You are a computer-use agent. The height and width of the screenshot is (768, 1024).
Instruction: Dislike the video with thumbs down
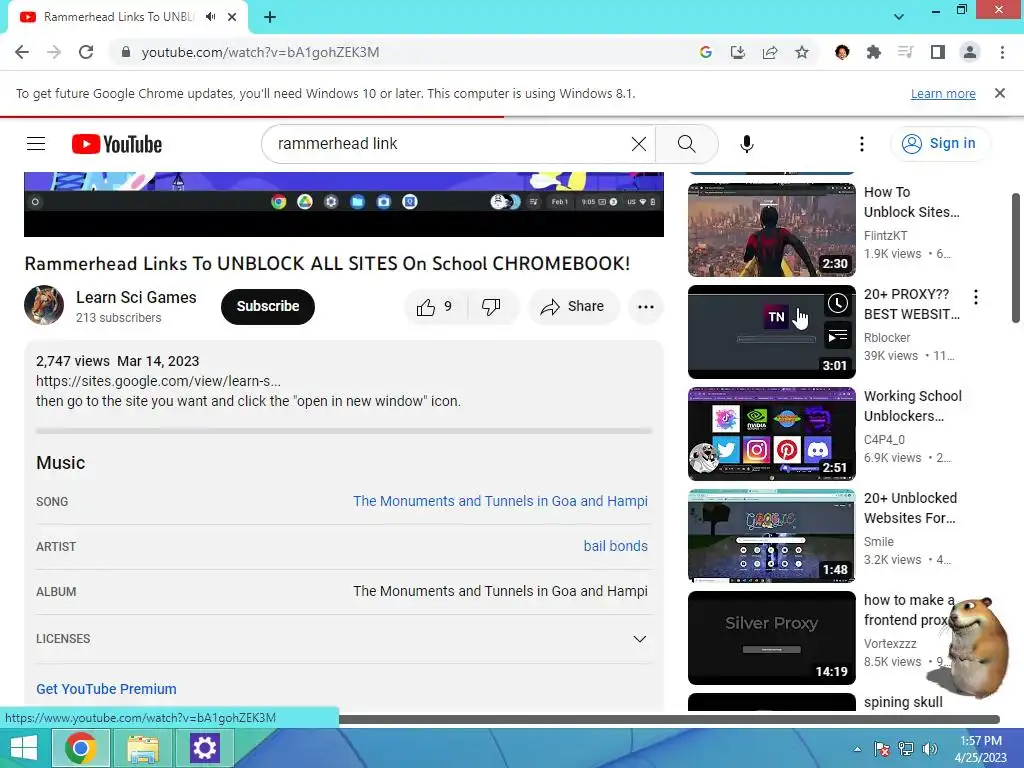[492, 306]
